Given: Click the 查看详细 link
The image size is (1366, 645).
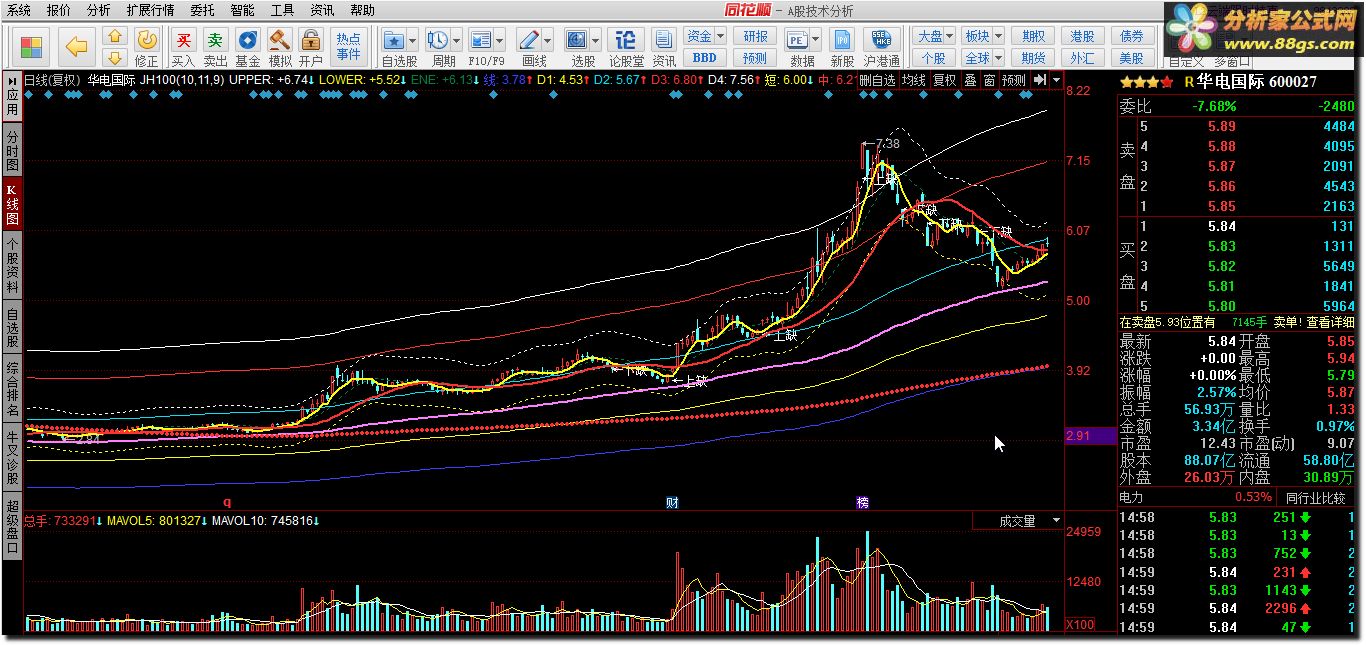Looking at the screenshot, I should point(1330,322).
